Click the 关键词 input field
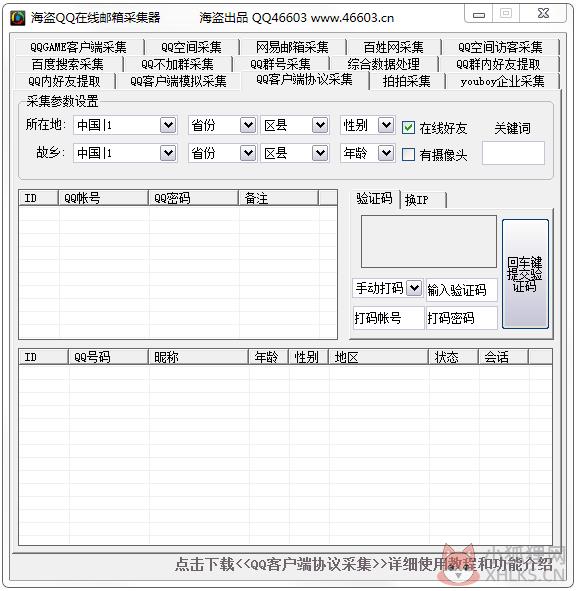The width and height of the screenshot is (576, 591). coord(513,153)
